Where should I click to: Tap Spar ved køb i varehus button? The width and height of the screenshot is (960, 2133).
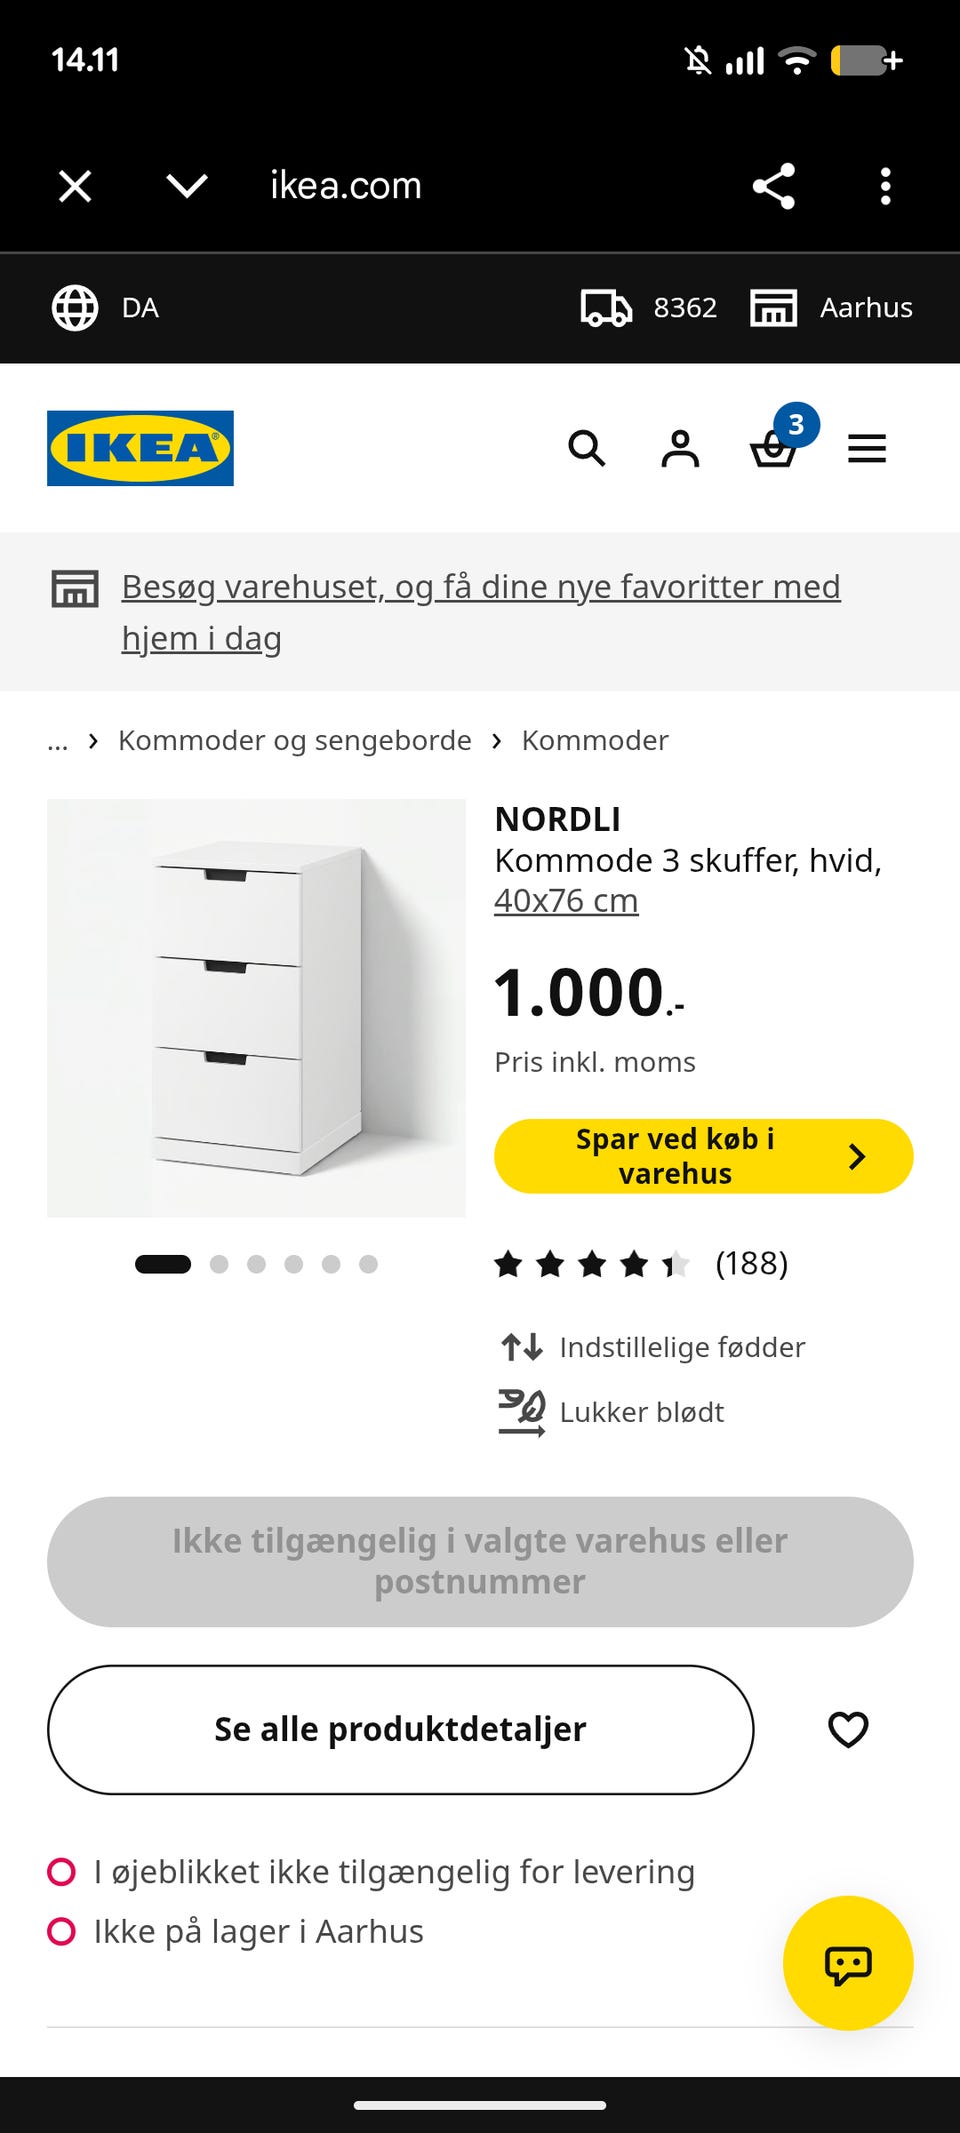click(x=704, y=1156)
